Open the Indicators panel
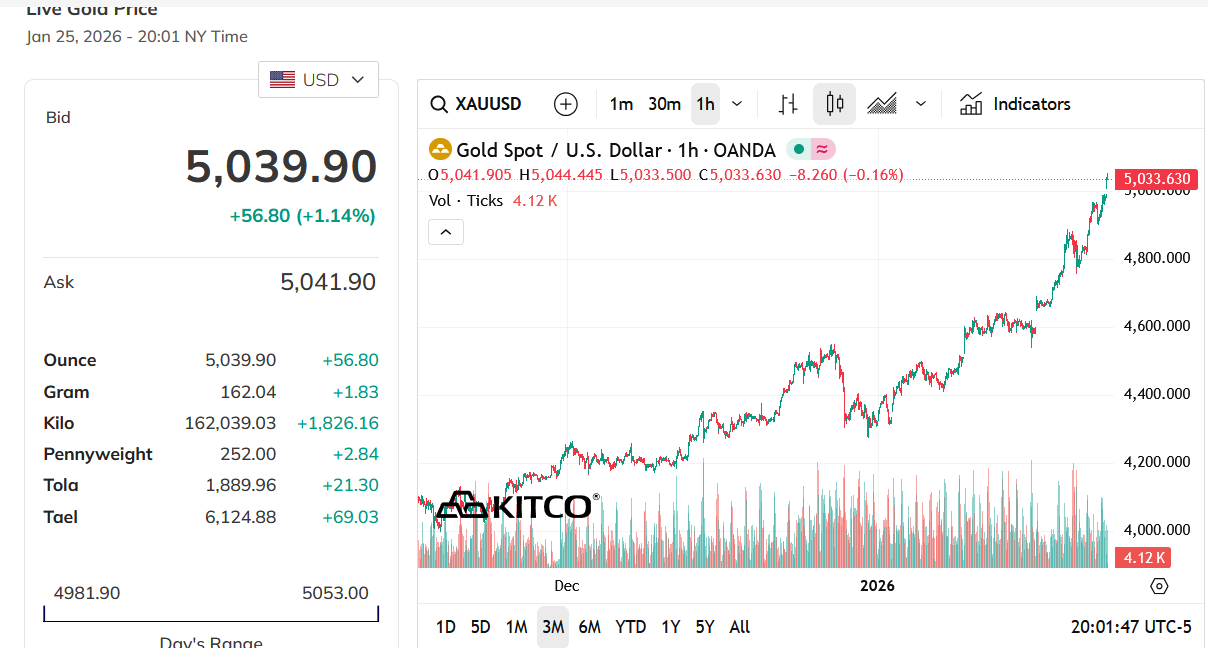The height and width of the screenshot is (648, 1208). click(1015, 104)
